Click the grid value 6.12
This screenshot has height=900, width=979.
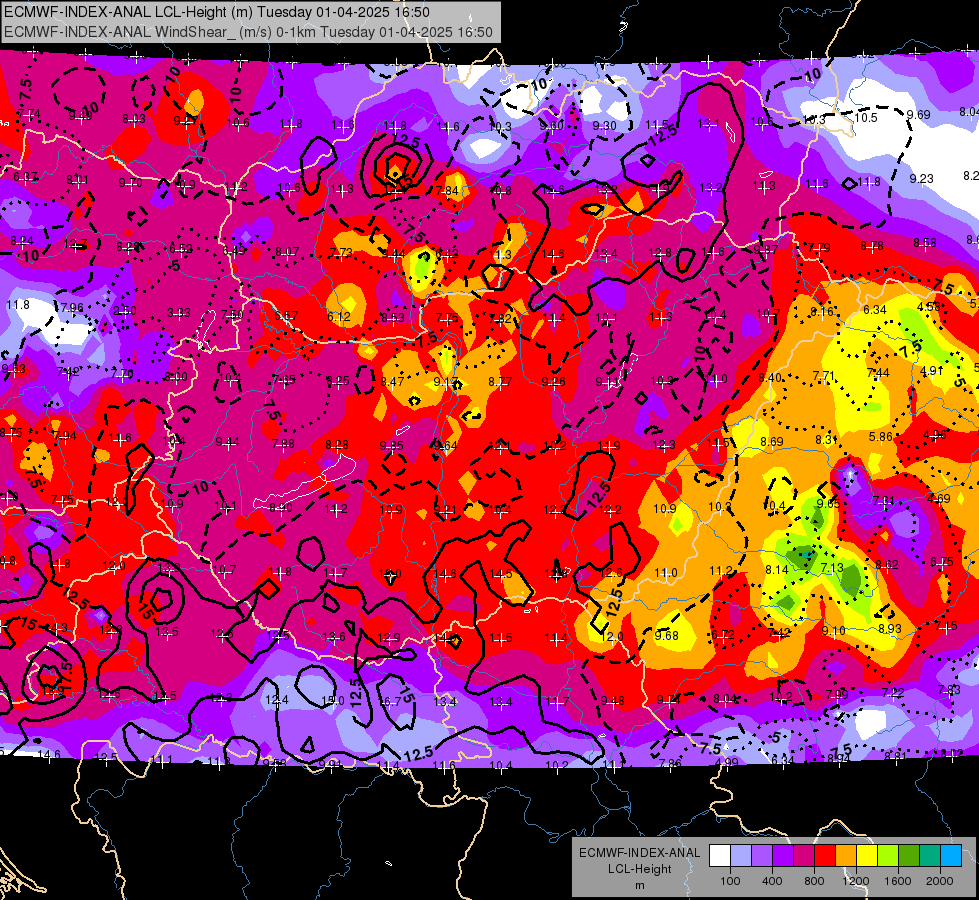[x=339, y=317]
